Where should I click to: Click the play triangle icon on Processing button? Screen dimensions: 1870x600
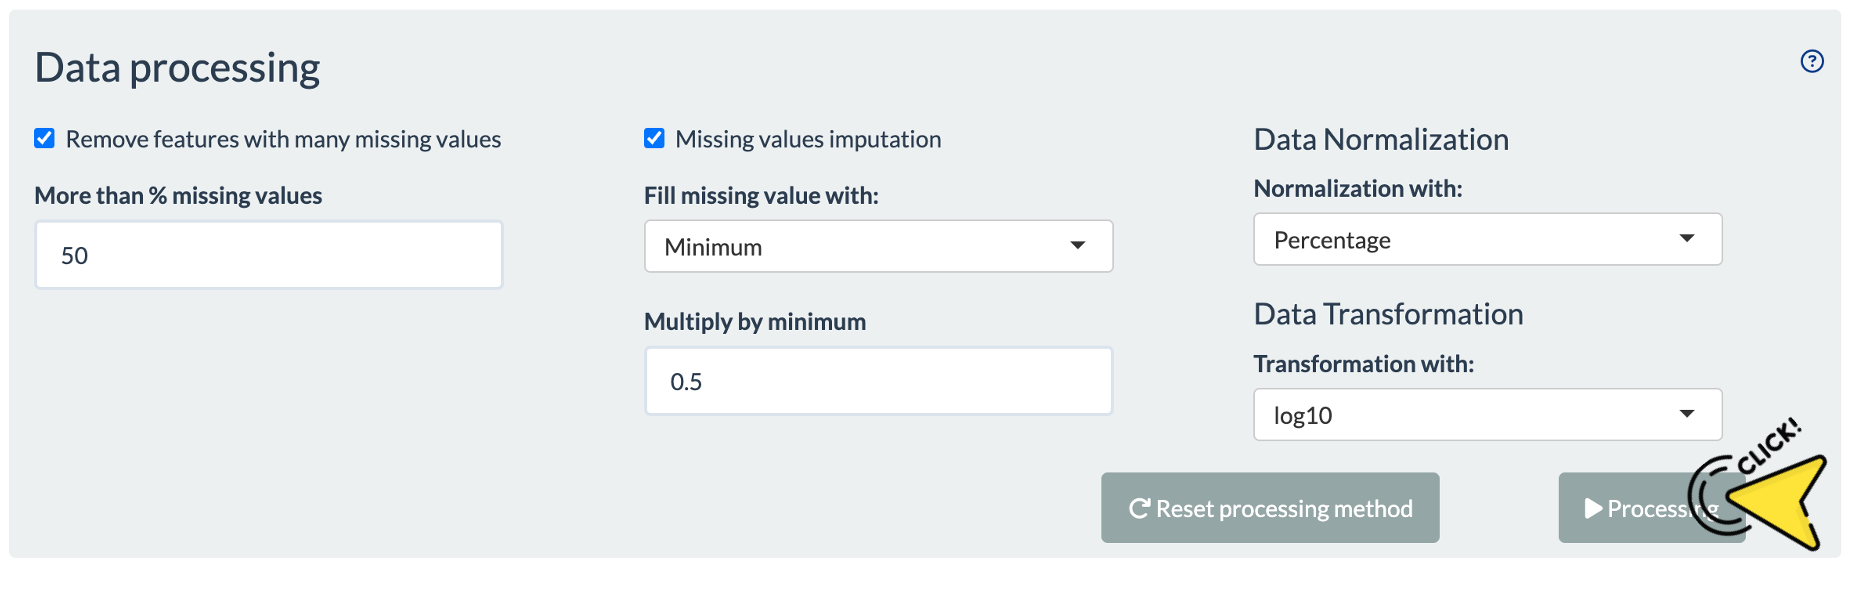tap(1593, 509)
